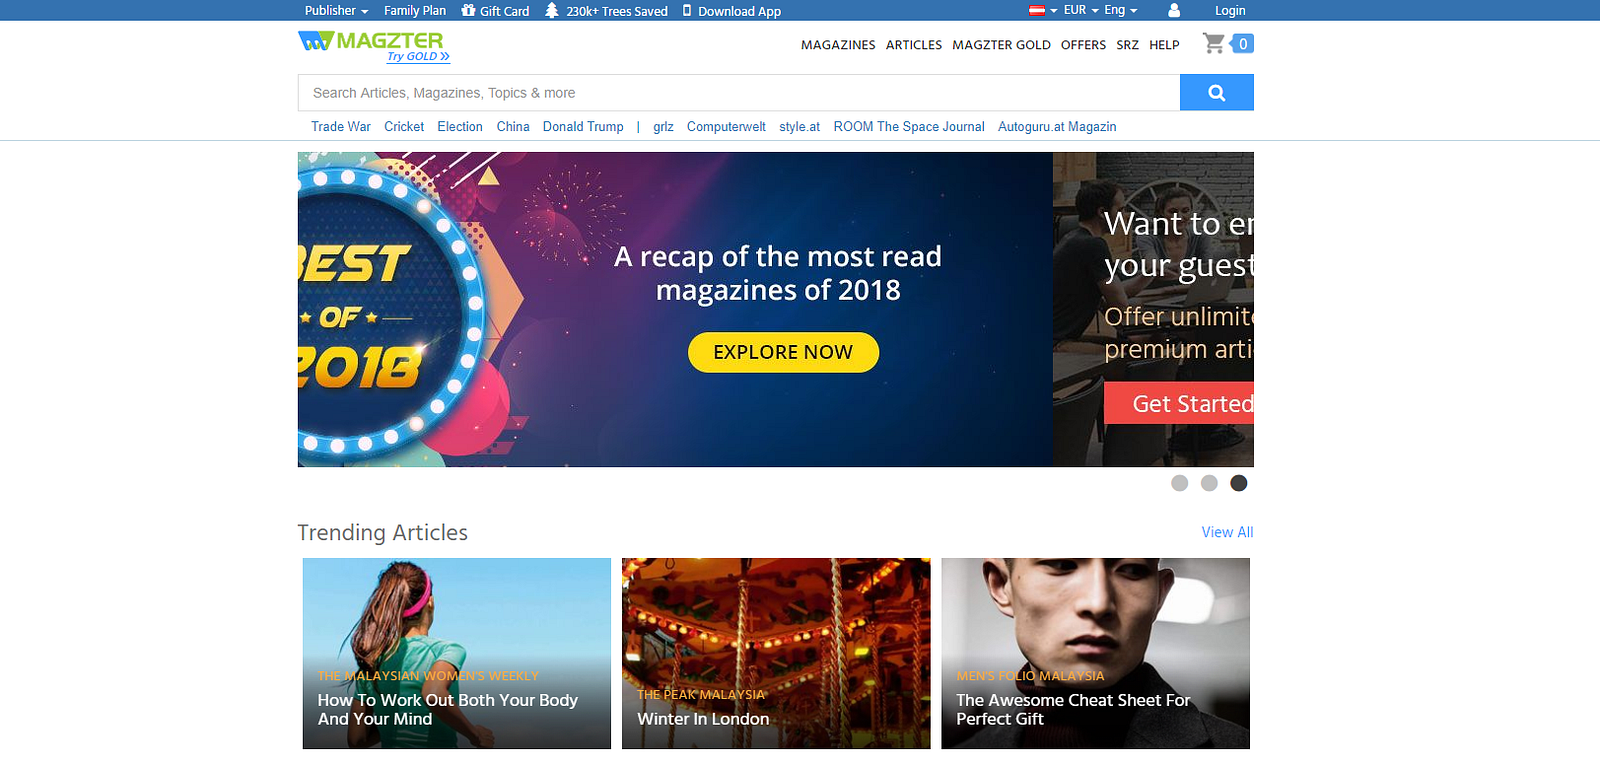Click the Download App link
This screenshot has width=1600, height=767.
(739, 11)
